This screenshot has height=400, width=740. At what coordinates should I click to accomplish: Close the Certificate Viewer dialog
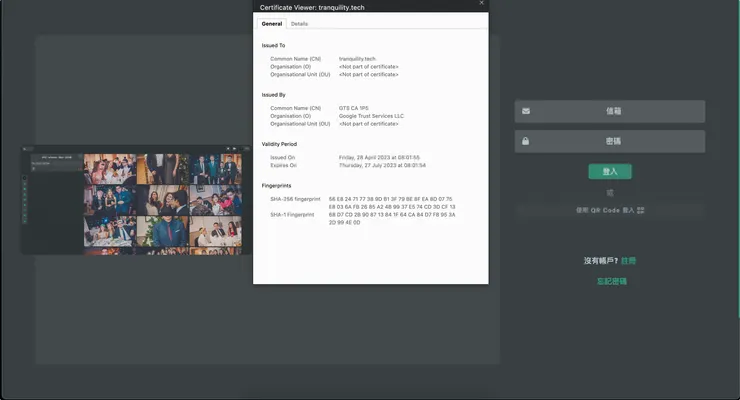click(481, 3)
